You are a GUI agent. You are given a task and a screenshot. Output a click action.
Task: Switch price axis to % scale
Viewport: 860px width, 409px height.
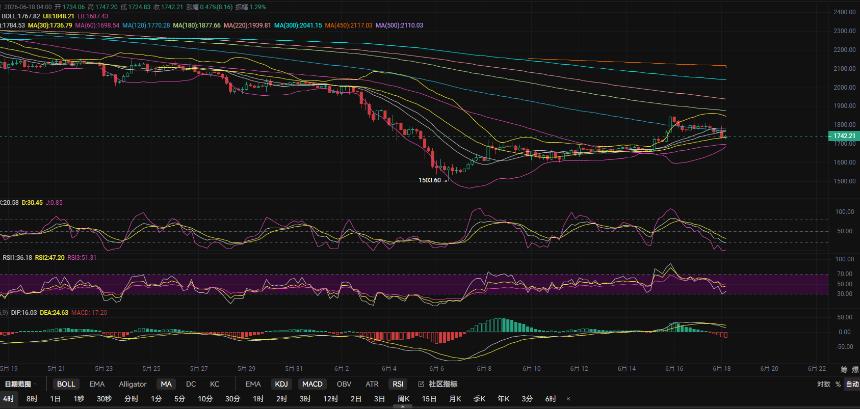click(x=838, y=384)
